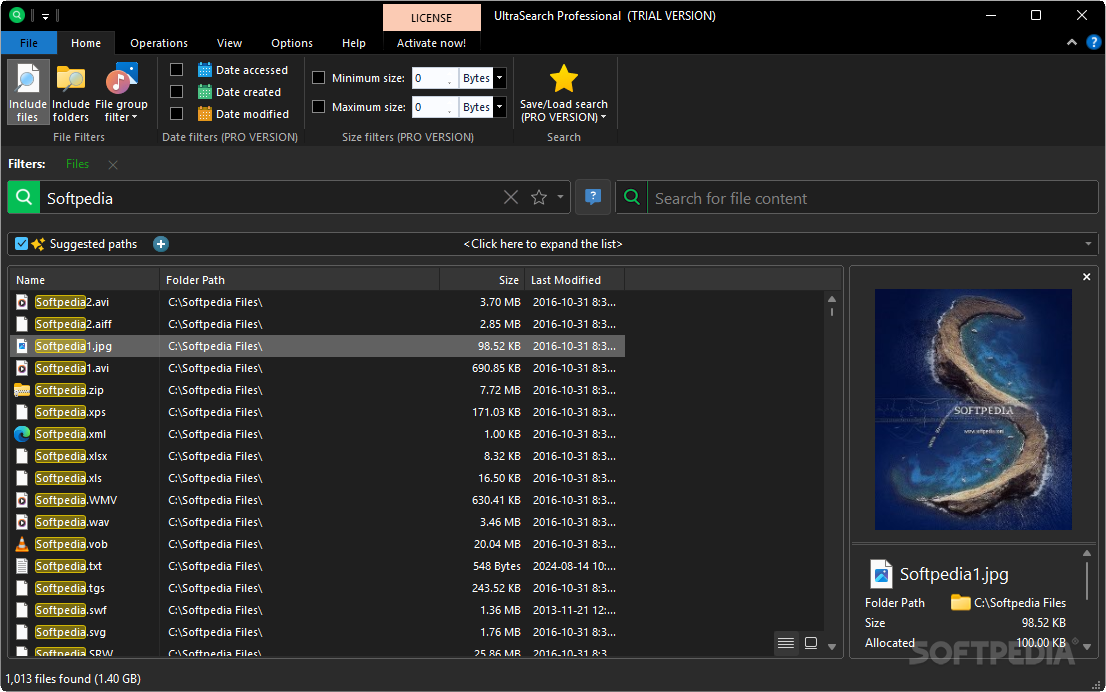Select Softpedia1.jpg image file icon in list
The height and width of the screenshot is (692, 1106).
(x=22, y=346)
